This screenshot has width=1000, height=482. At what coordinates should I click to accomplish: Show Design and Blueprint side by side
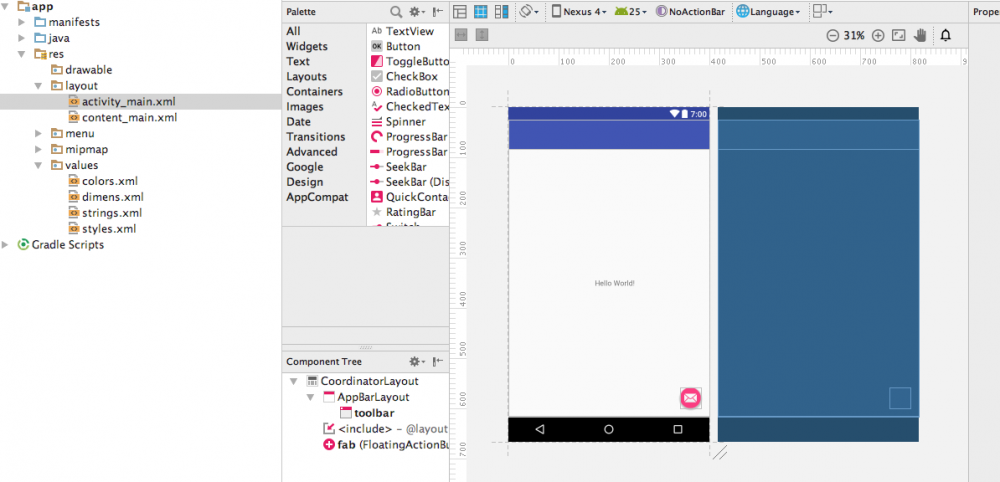(x=501, y=12)
